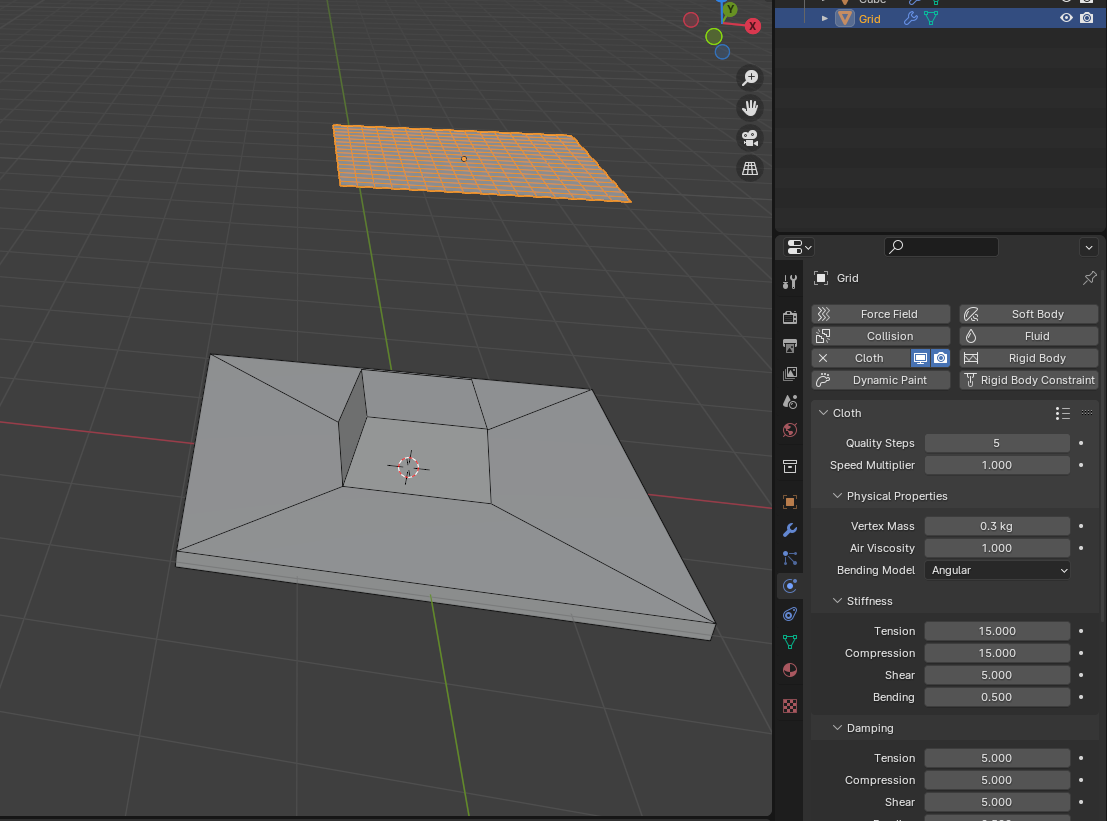Select the orange Grid plane in viewport
The width and height of the screenshot is (1107, 821).
(480, 162)
